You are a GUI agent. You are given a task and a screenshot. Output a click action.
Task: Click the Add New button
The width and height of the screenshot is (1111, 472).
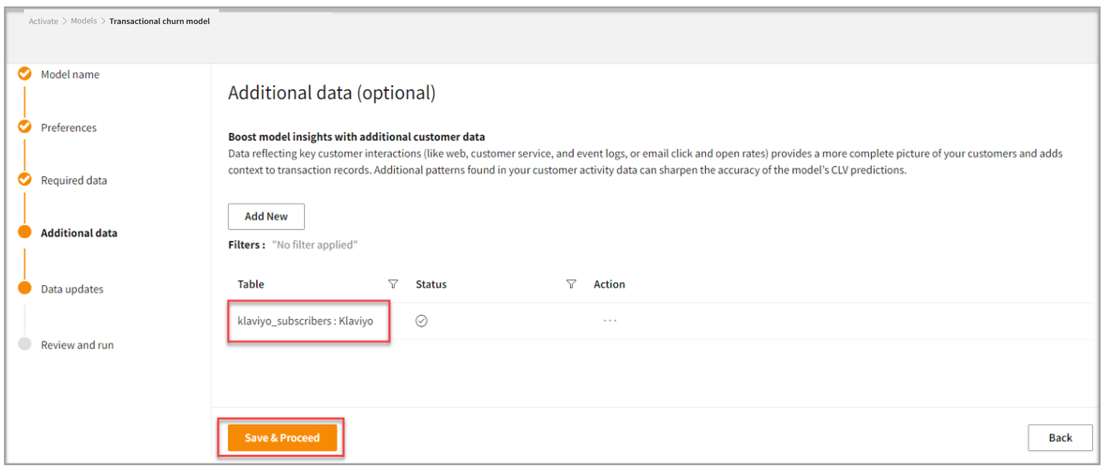(x=266, y=217)
